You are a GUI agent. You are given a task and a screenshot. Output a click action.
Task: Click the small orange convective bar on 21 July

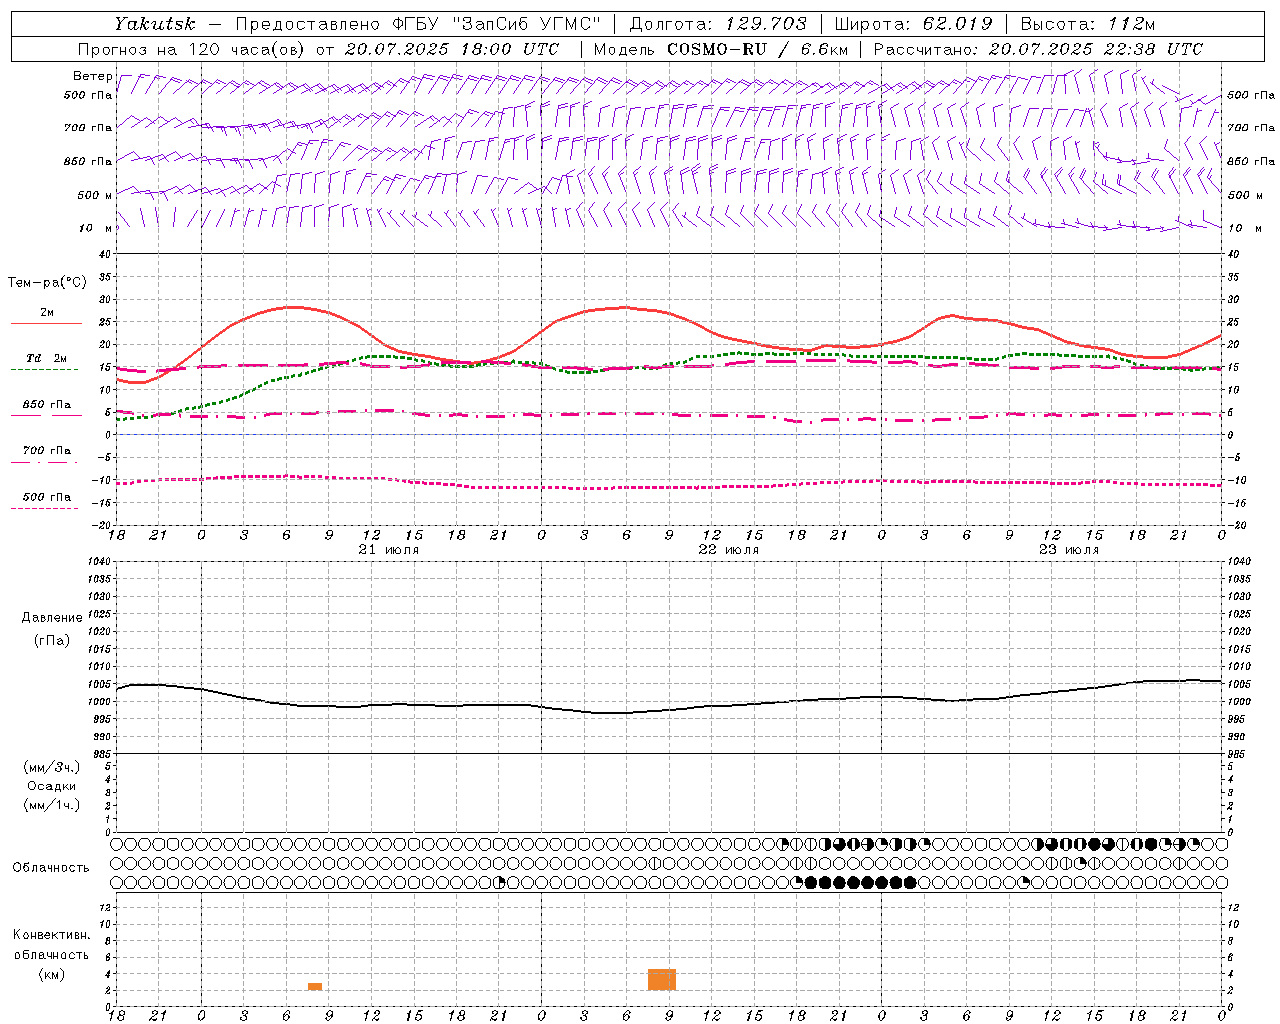click(315, 987)
